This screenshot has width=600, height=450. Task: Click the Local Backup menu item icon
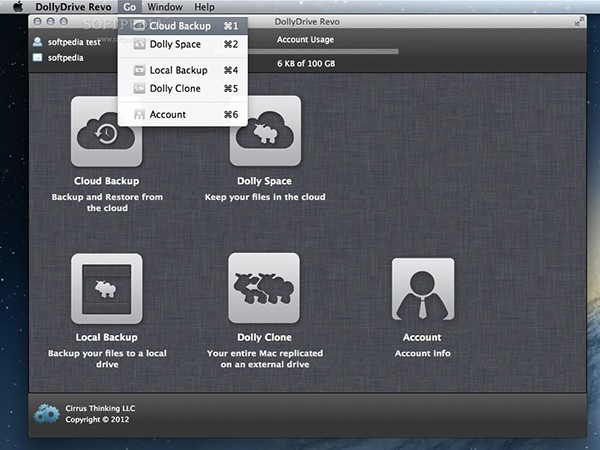[x=139, y=70]
